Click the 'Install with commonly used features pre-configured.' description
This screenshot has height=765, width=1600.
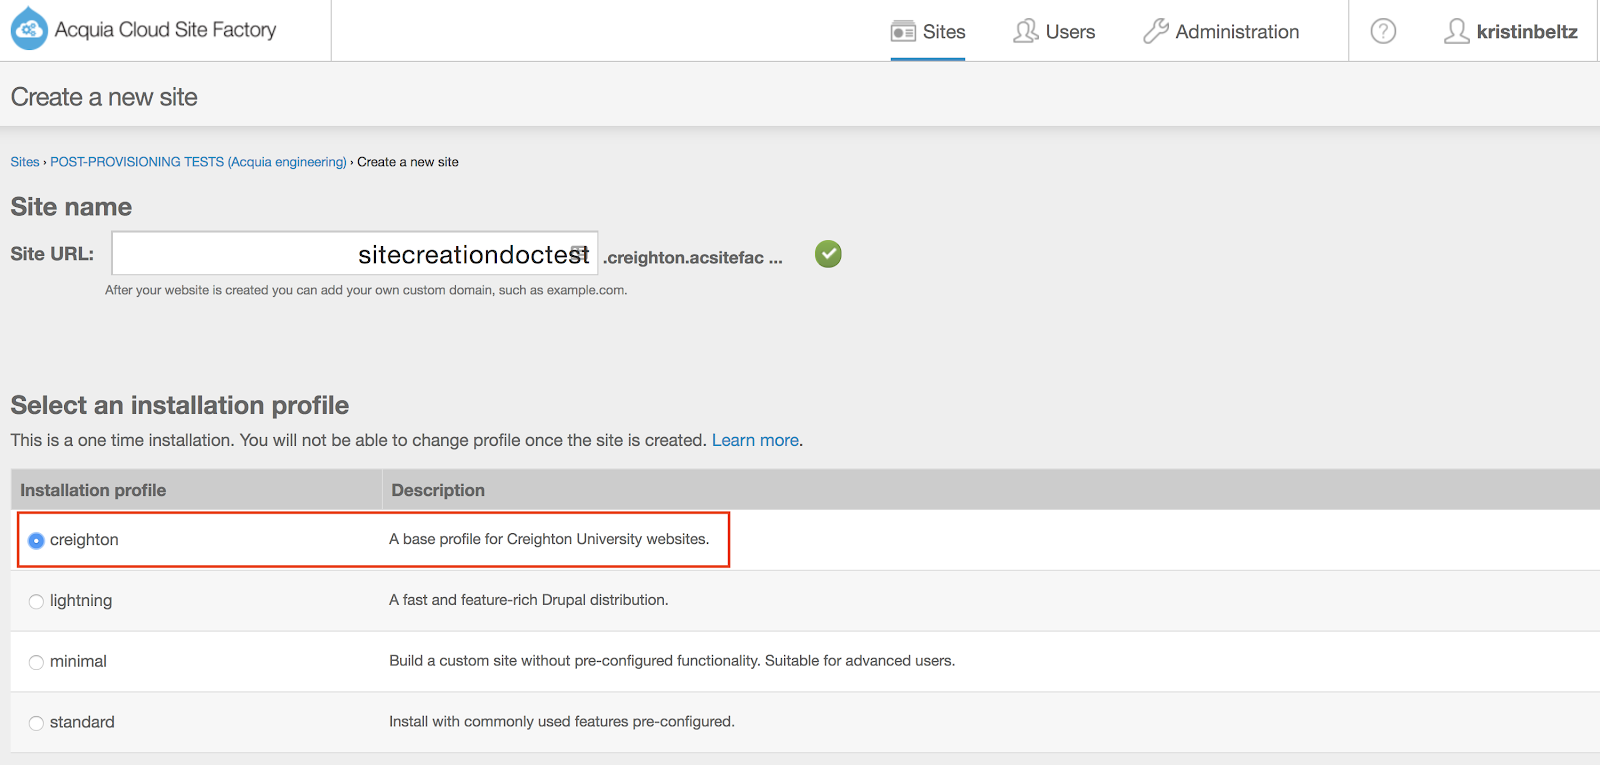click(562, 722)
